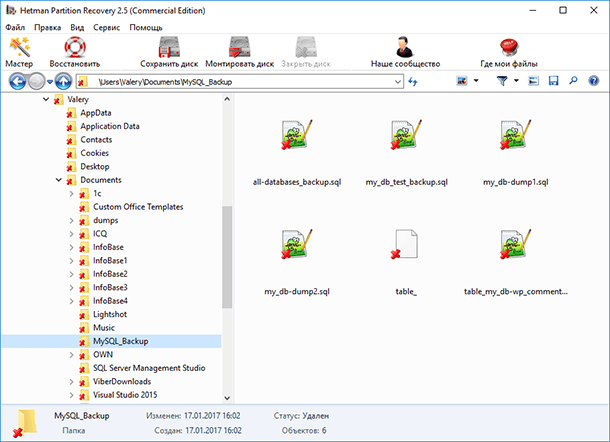Launch the Мастер wizard tool

pyautogui.click(x=19, y=52)
